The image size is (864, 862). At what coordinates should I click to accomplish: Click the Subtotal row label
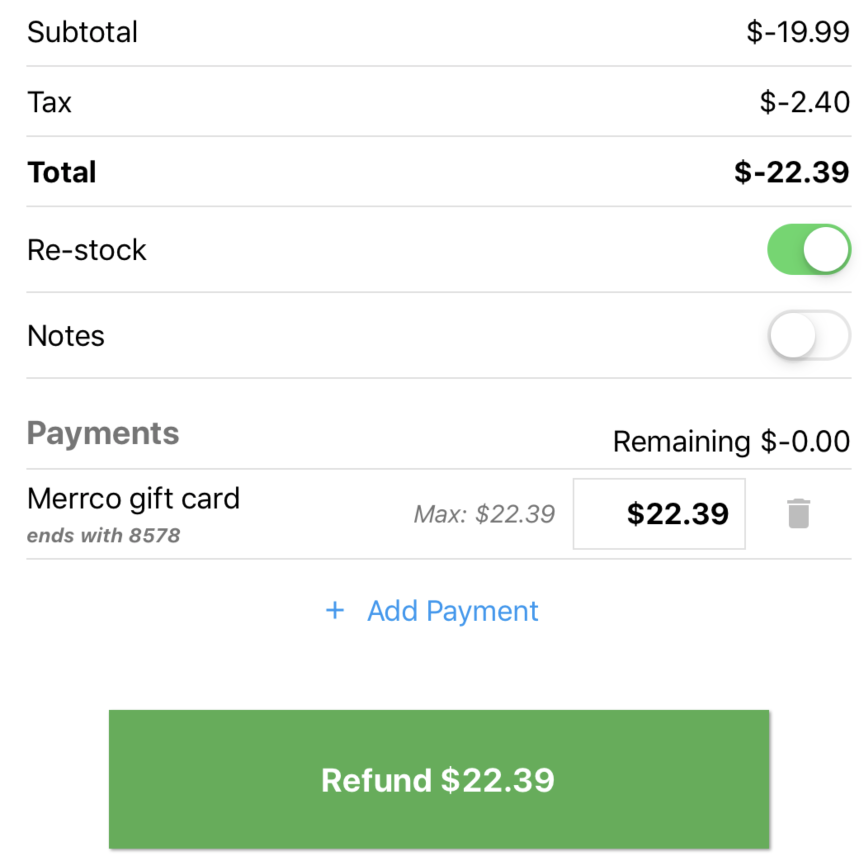(82, 32)
